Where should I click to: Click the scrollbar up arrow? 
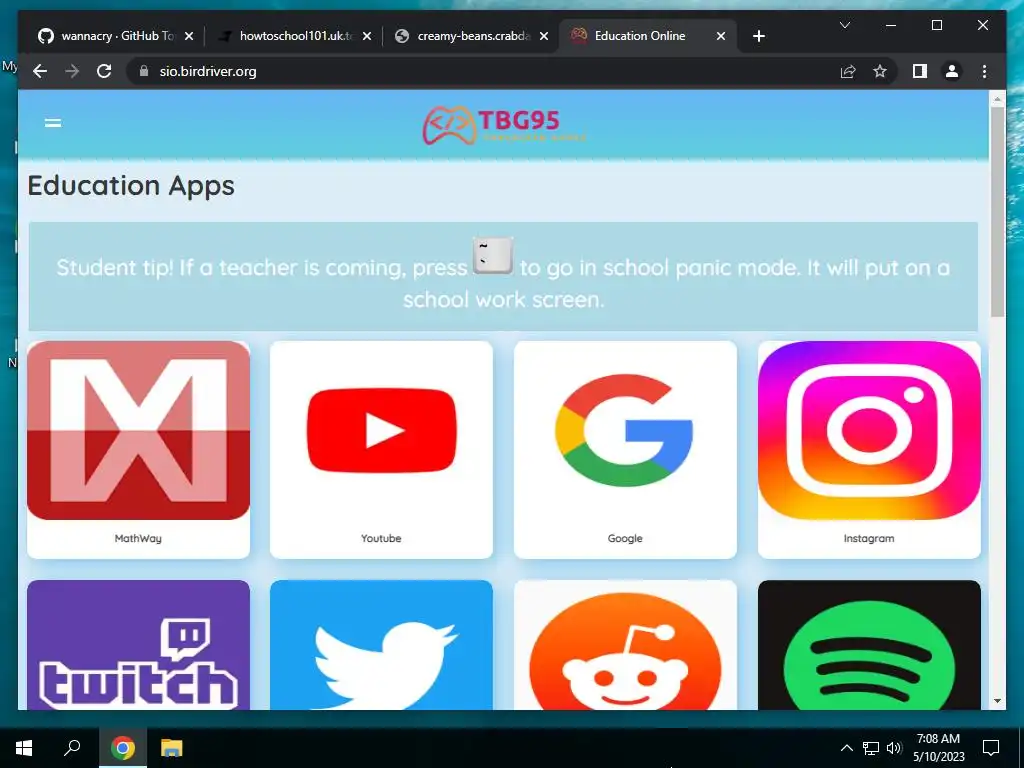click(x=997, y=99)
